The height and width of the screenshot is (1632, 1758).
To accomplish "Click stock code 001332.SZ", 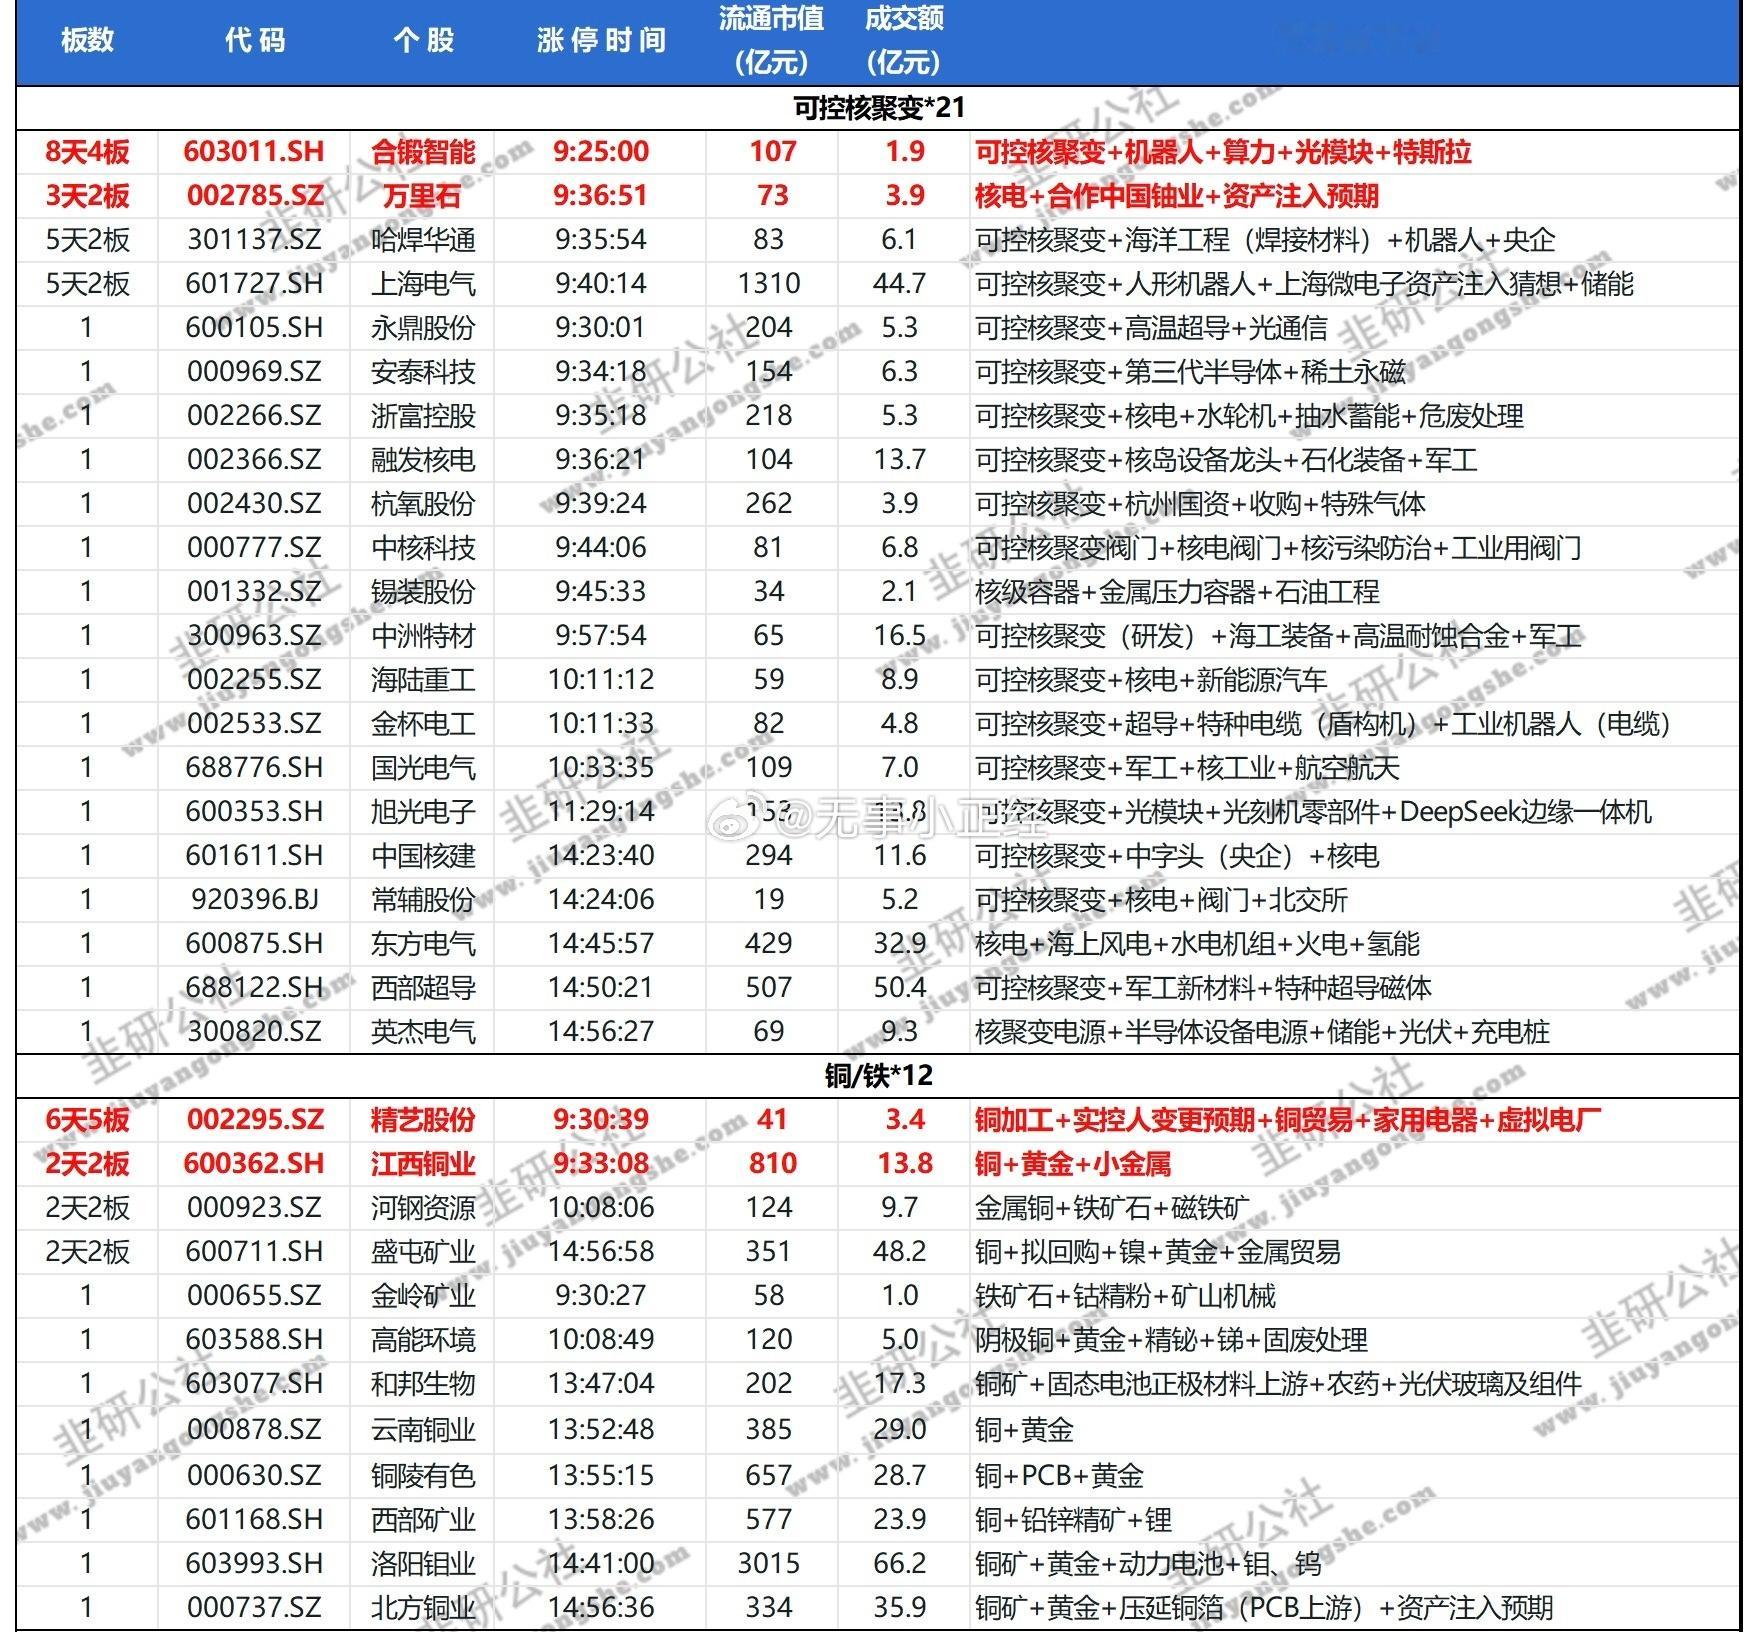I will 254,591.
